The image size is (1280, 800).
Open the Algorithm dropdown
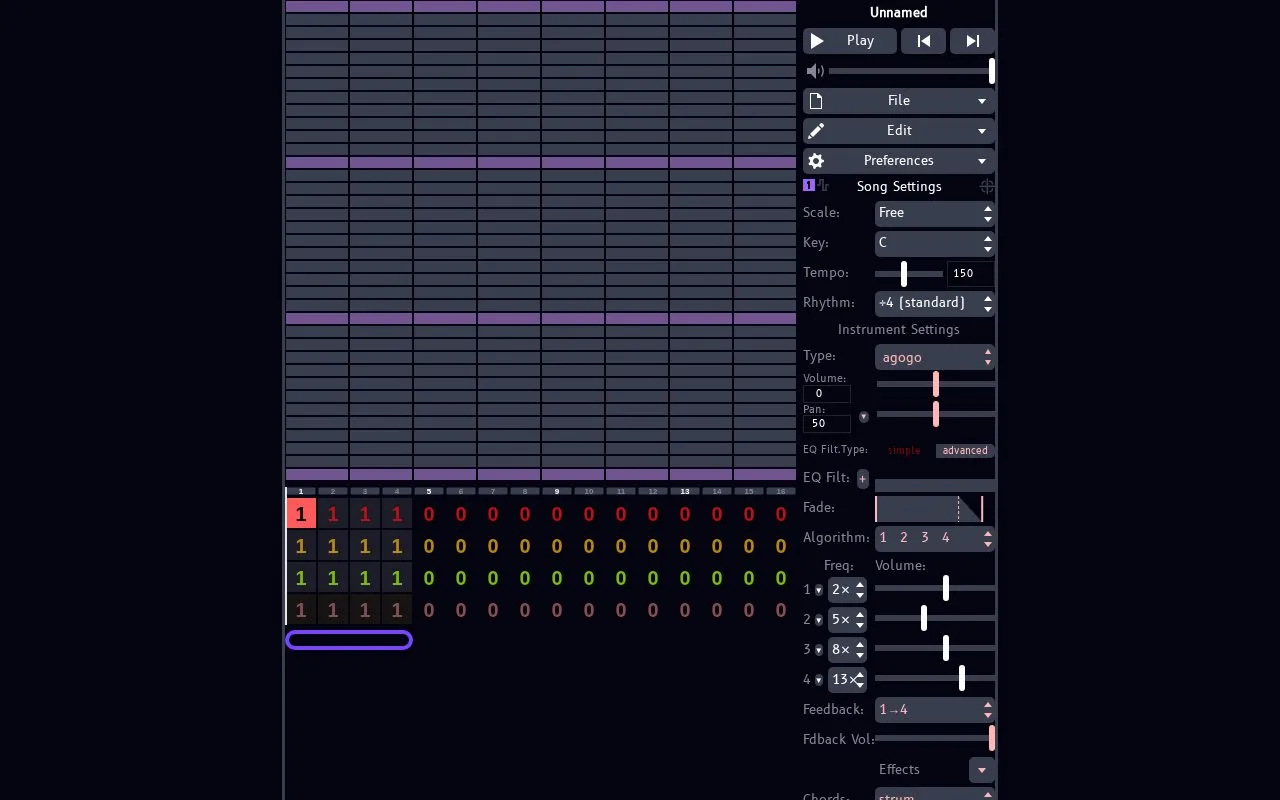935,538
